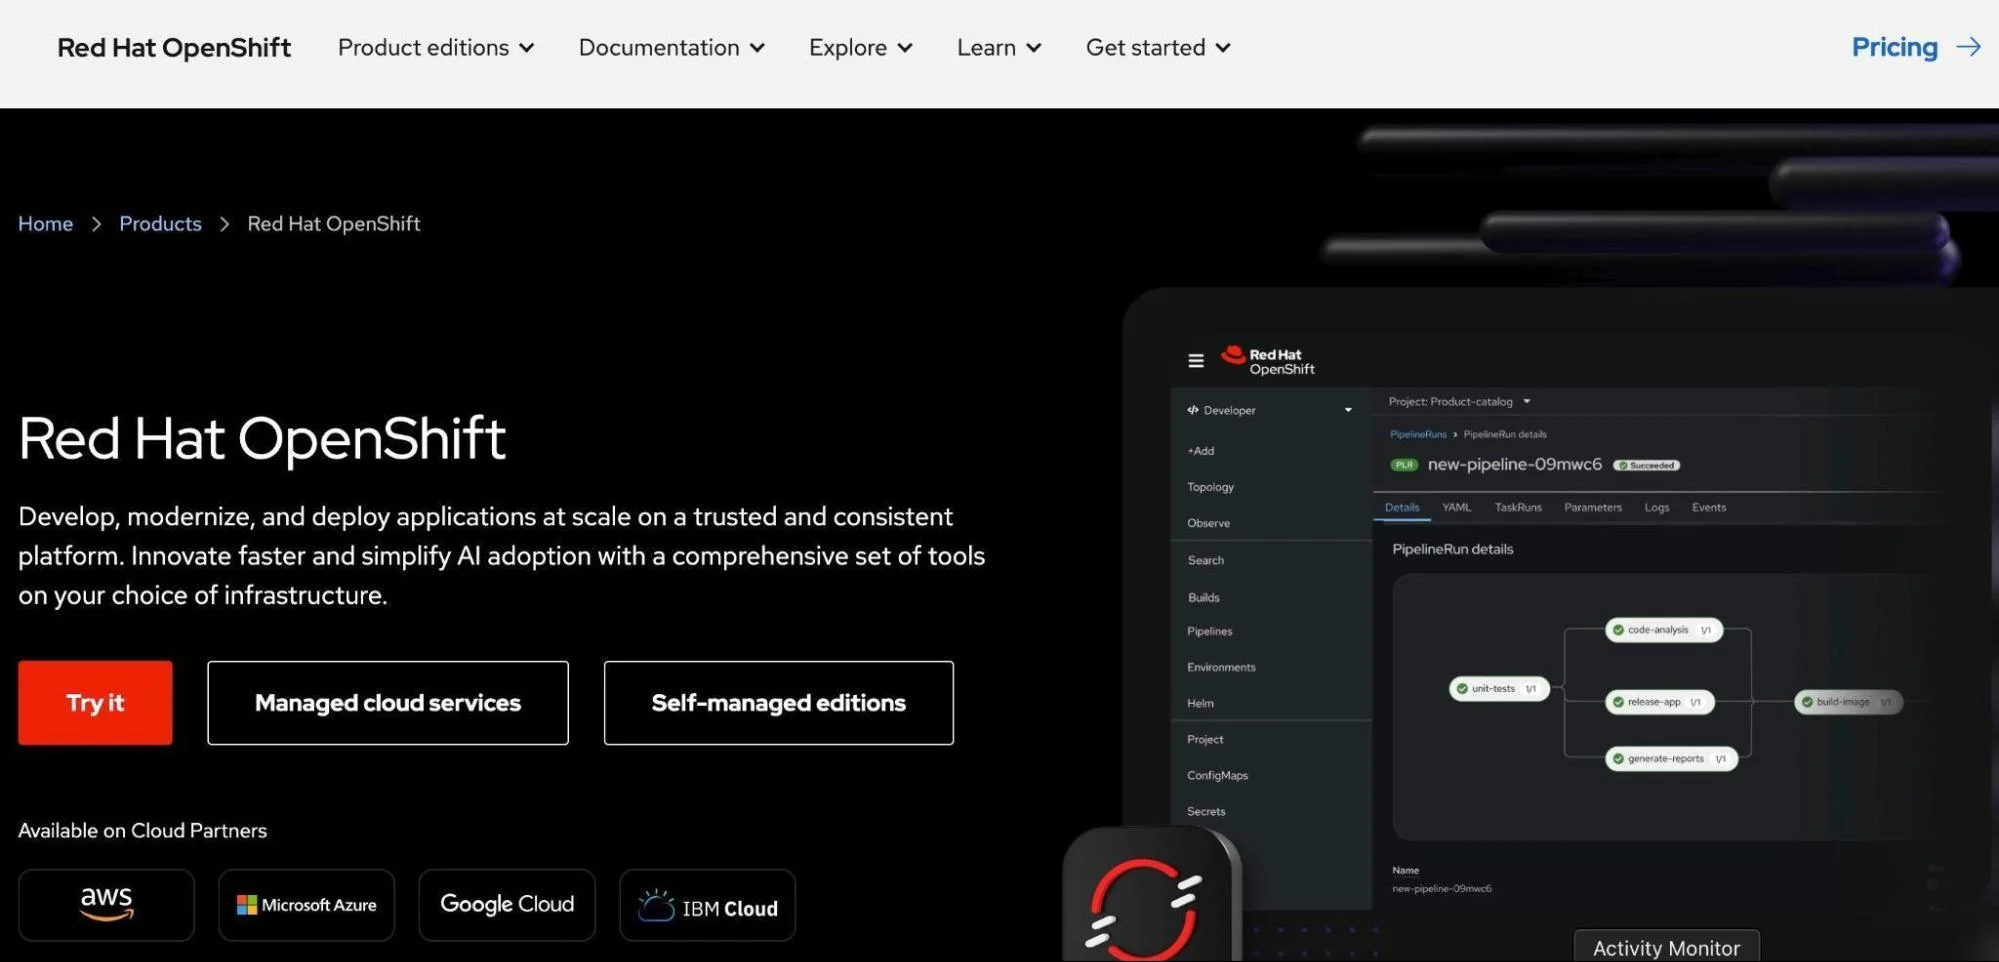Screen dimensions: 1999x962
Task: Choose the Google Cloud partner tile
Action: (506, 904)
